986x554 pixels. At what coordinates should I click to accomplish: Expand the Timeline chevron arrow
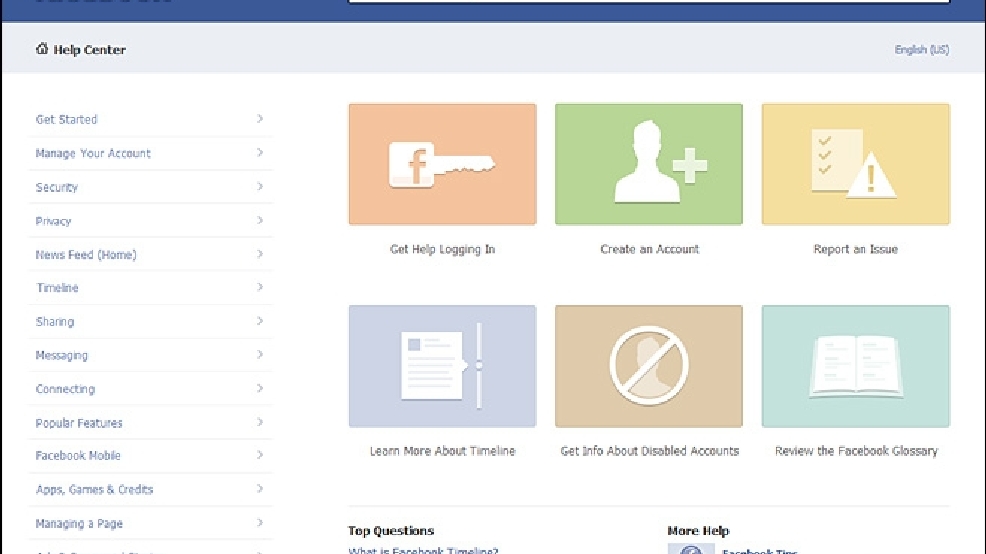260,287
